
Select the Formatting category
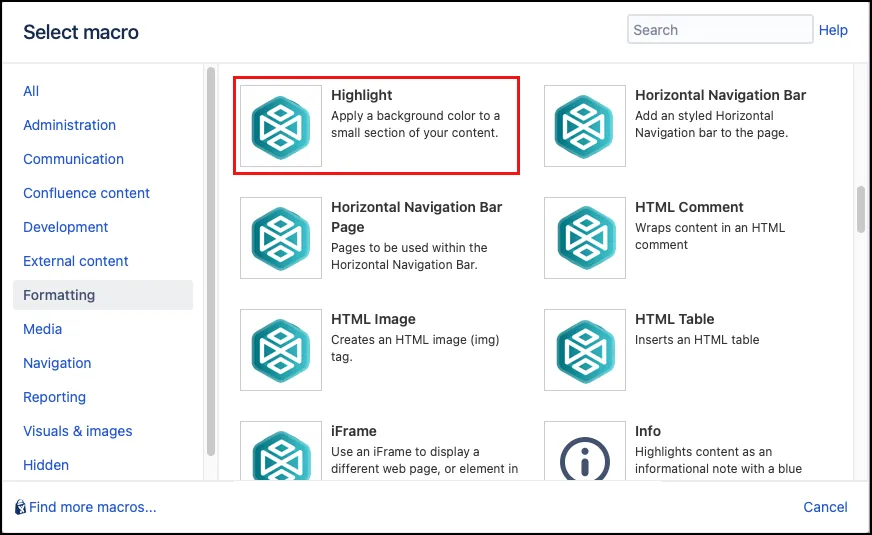point(103,295)
